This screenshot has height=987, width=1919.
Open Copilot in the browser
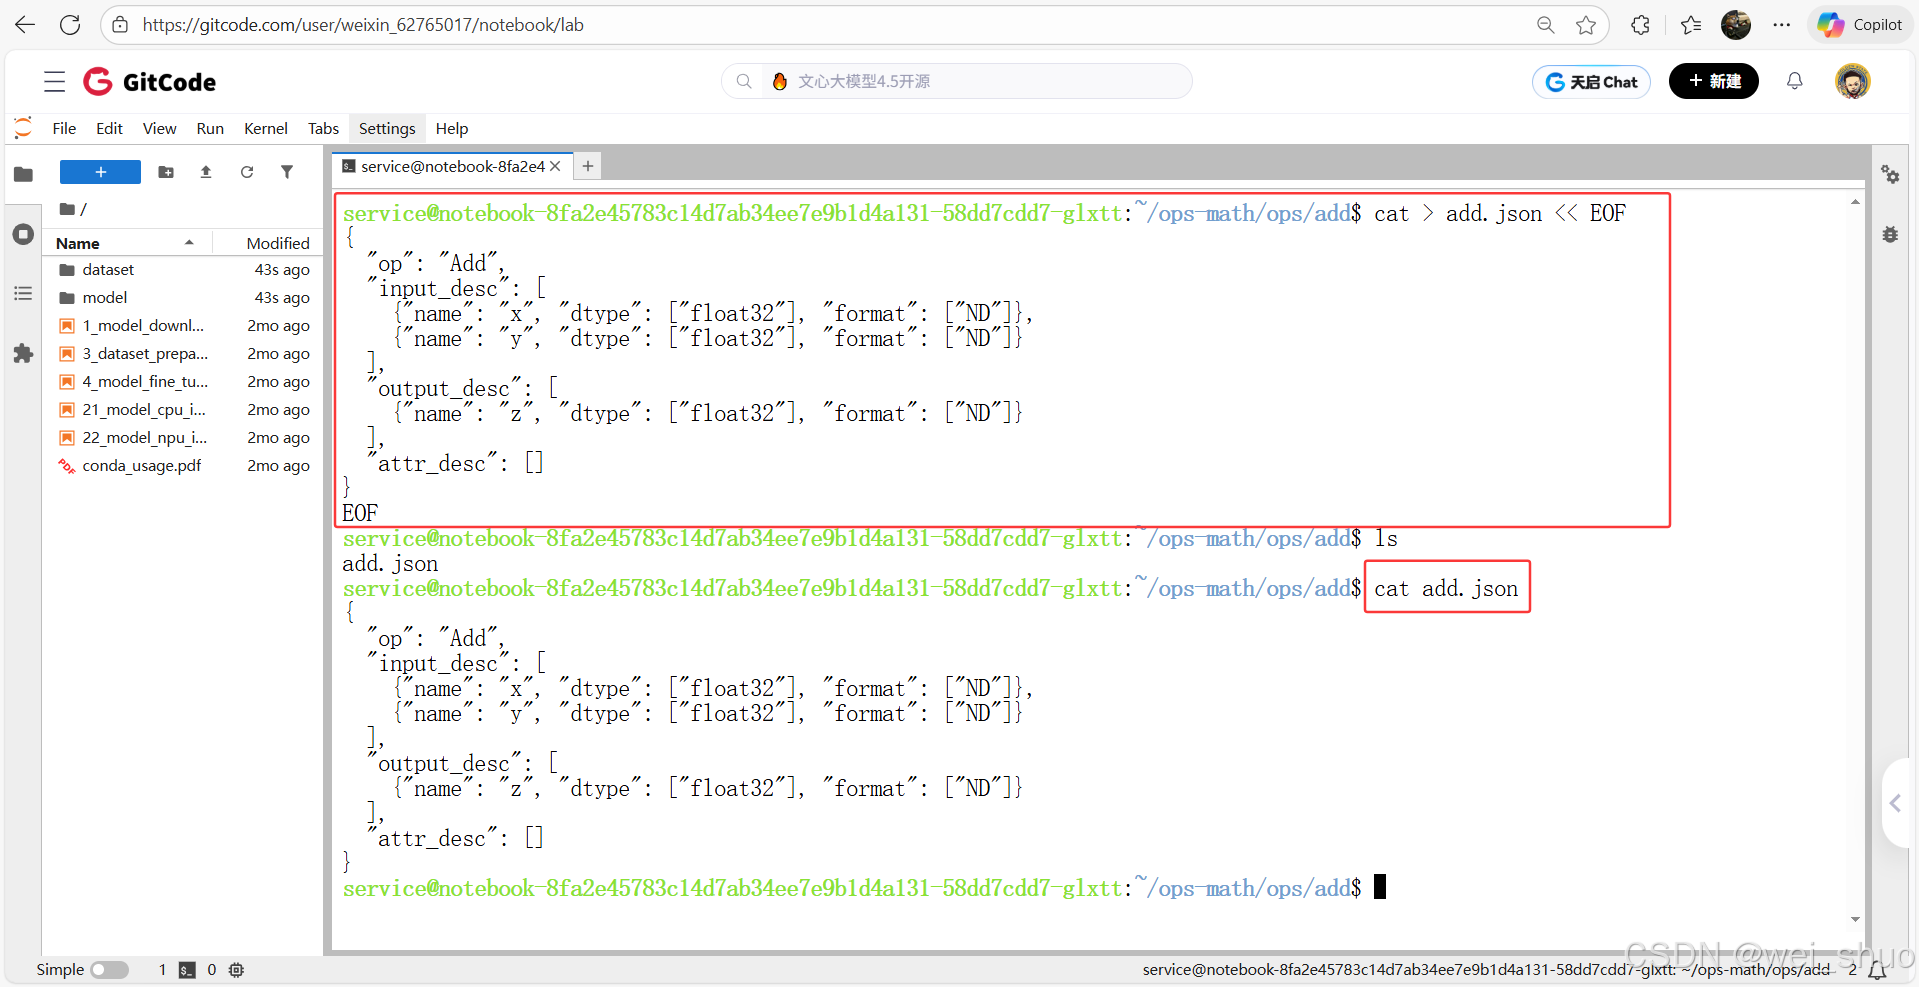[1860, 25]
